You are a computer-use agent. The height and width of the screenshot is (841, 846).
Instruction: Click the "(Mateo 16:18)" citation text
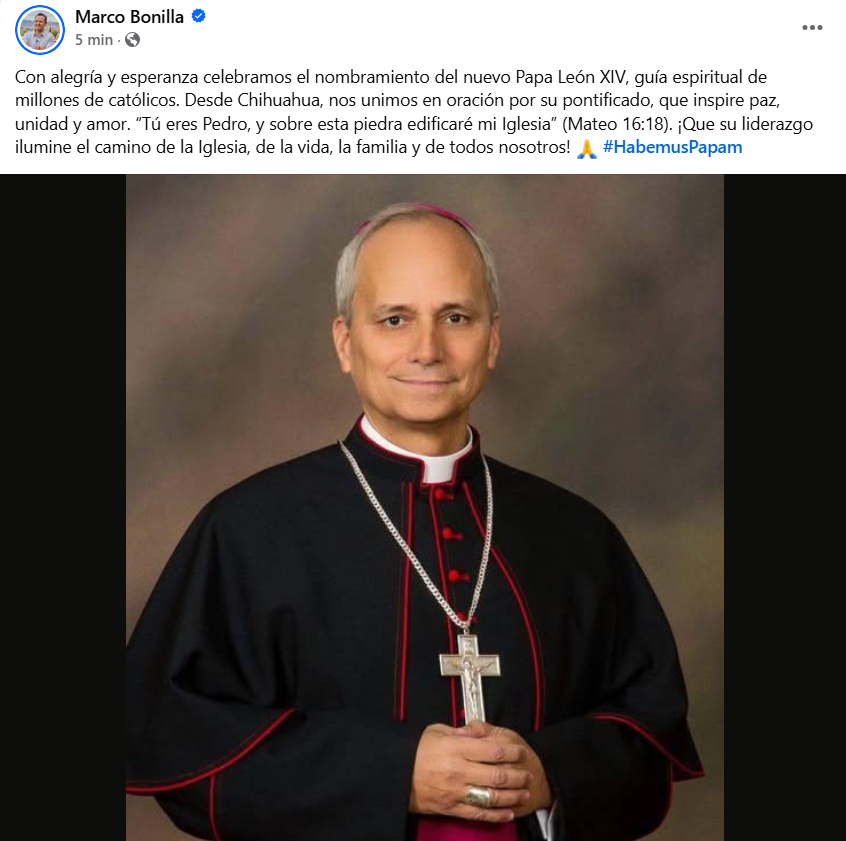617,124
